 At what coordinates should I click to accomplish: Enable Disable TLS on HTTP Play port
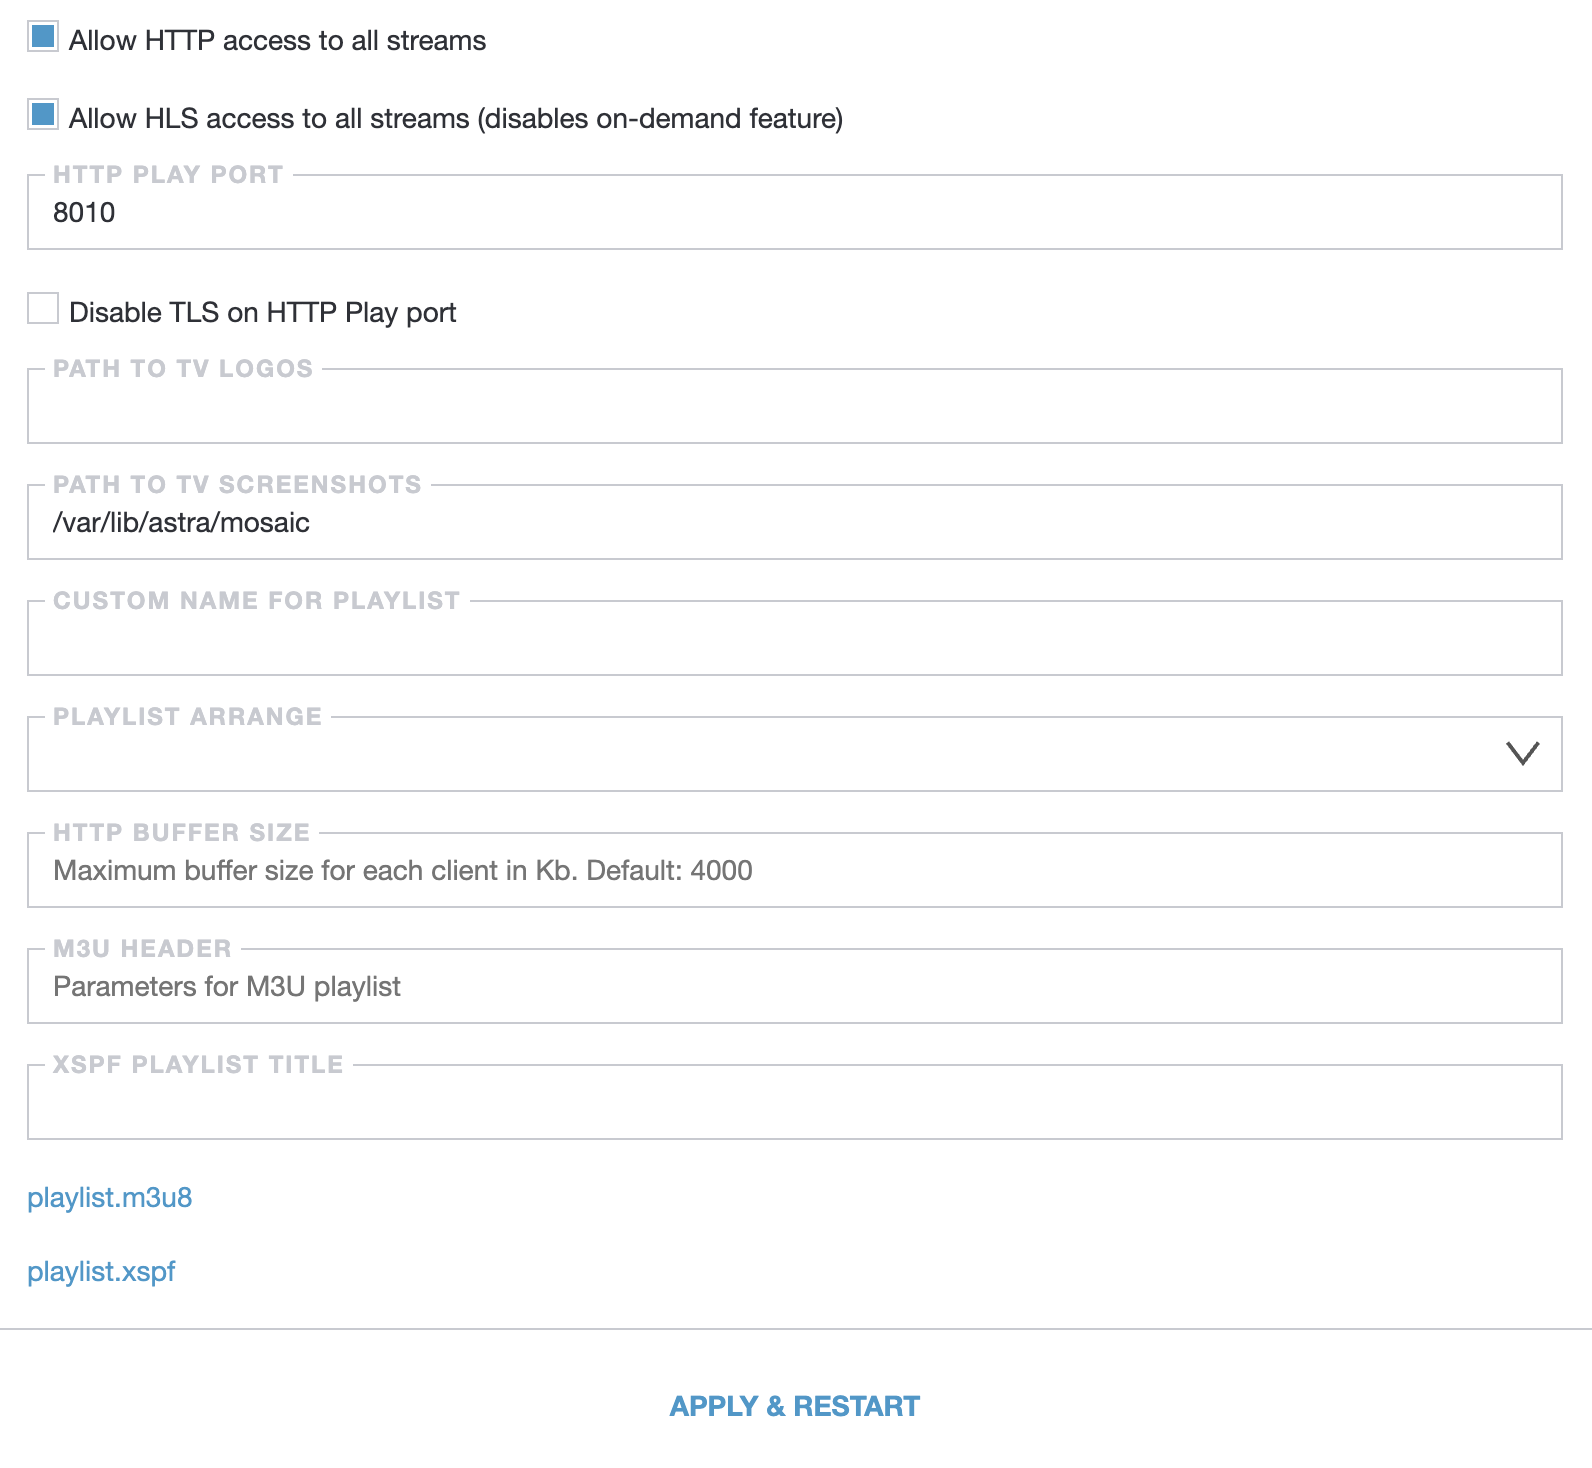tap(43, 309)
